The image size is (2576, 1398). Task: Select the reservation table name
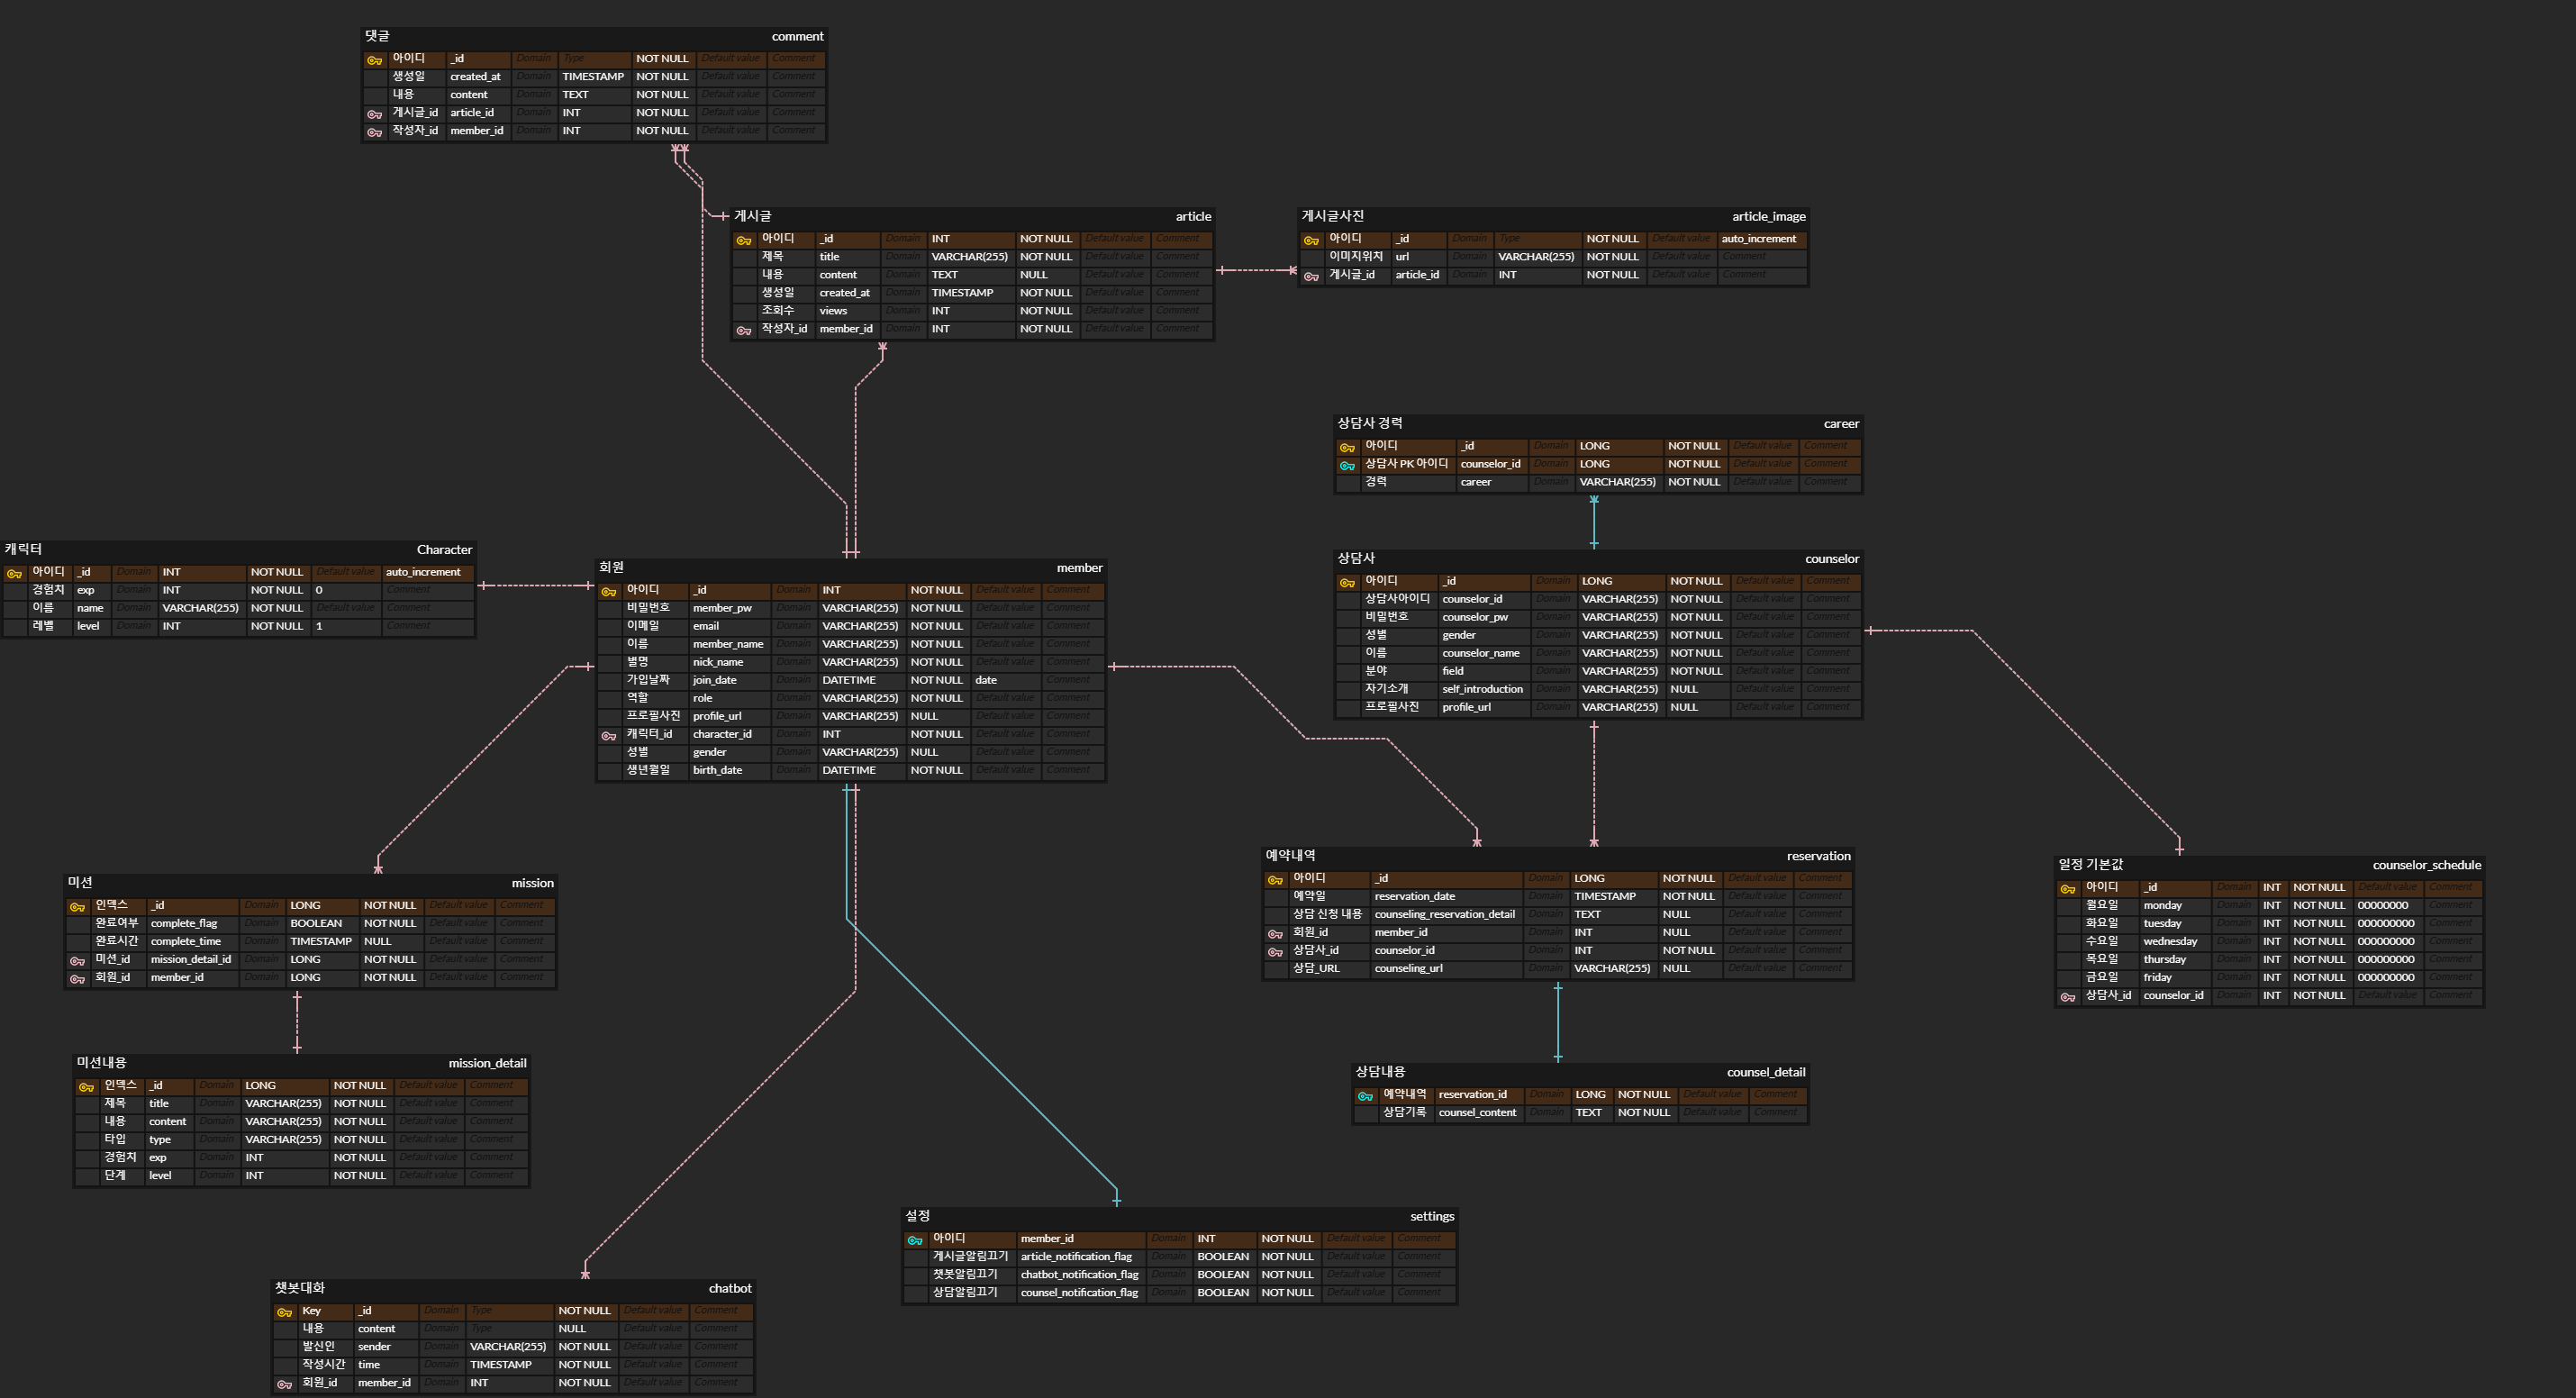point(1818,855)
